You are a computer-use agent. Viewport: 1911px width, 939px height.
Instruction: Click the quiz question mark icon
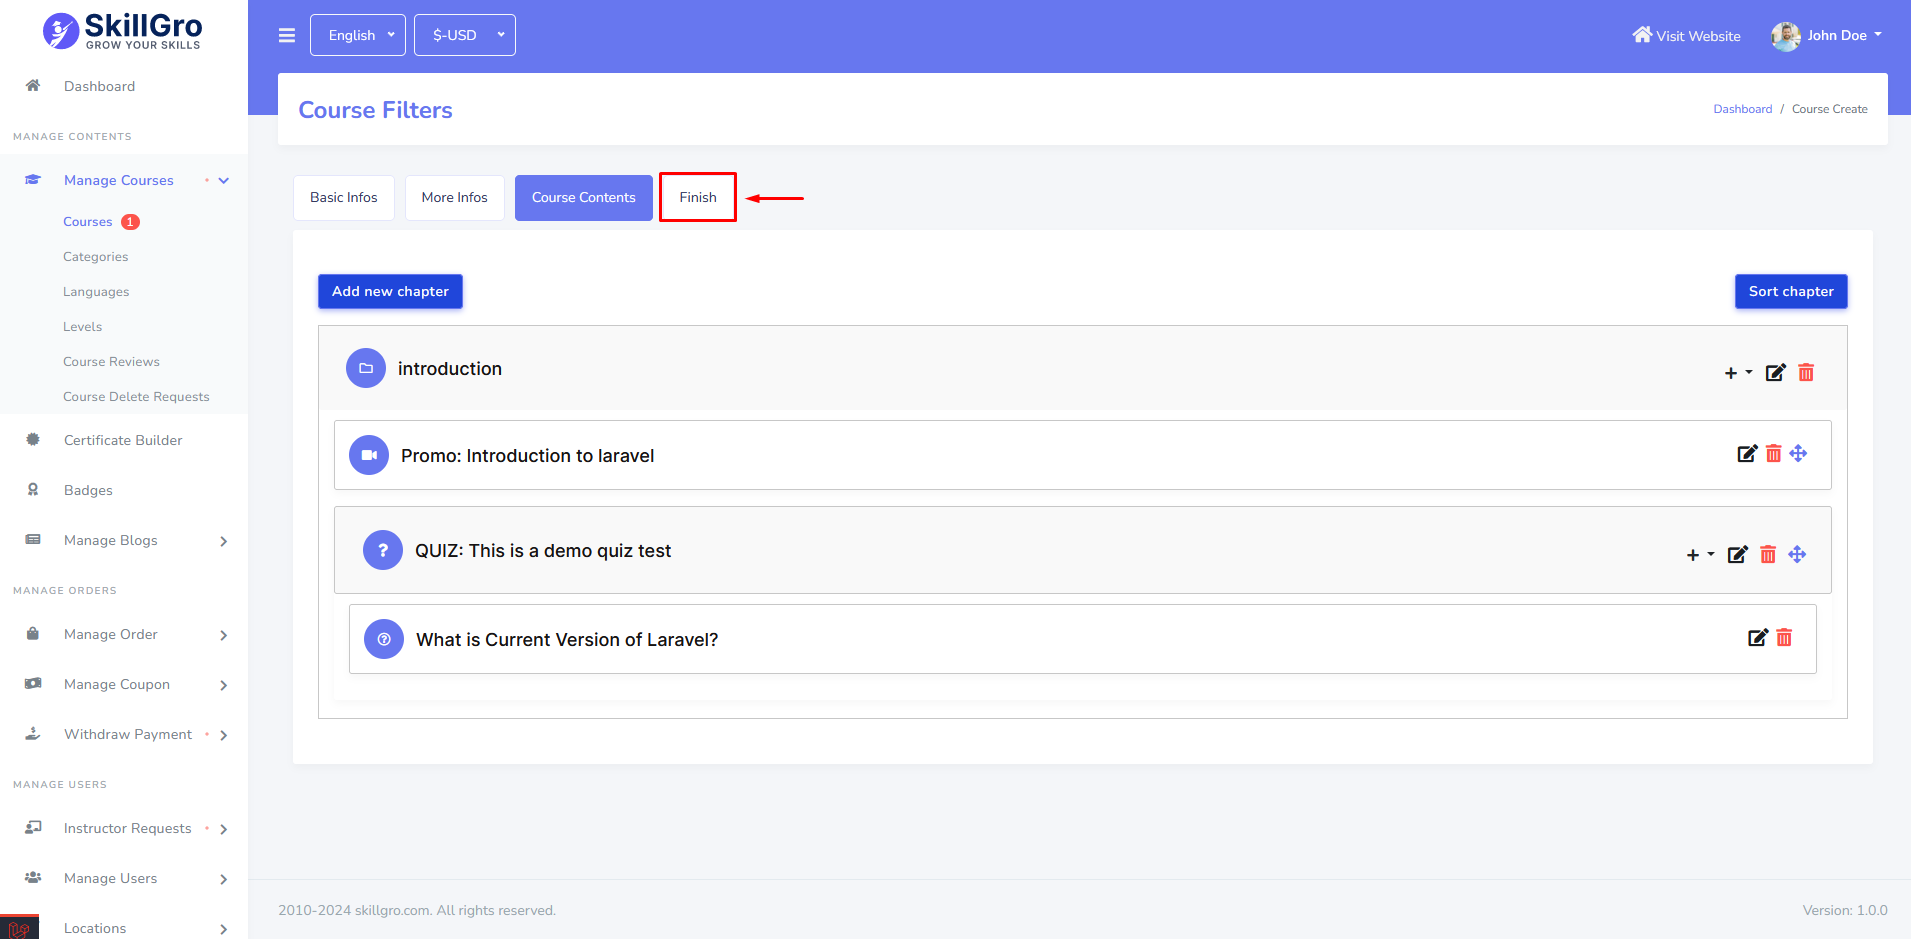[x=383, y=550]
